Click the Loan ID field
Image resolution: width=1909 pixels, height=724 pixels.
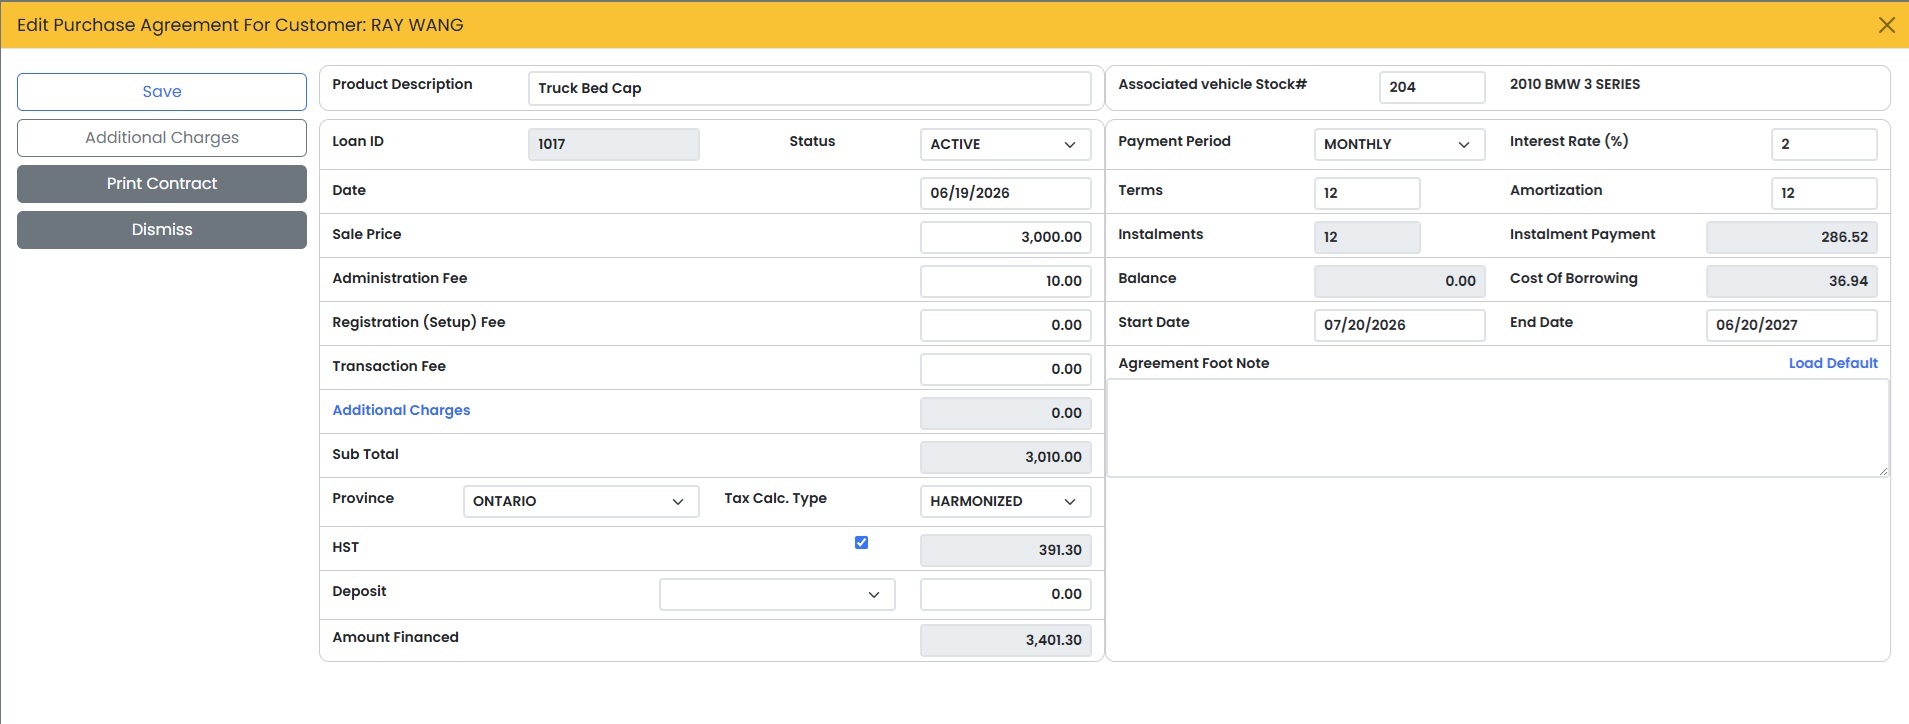pos(613,144)
